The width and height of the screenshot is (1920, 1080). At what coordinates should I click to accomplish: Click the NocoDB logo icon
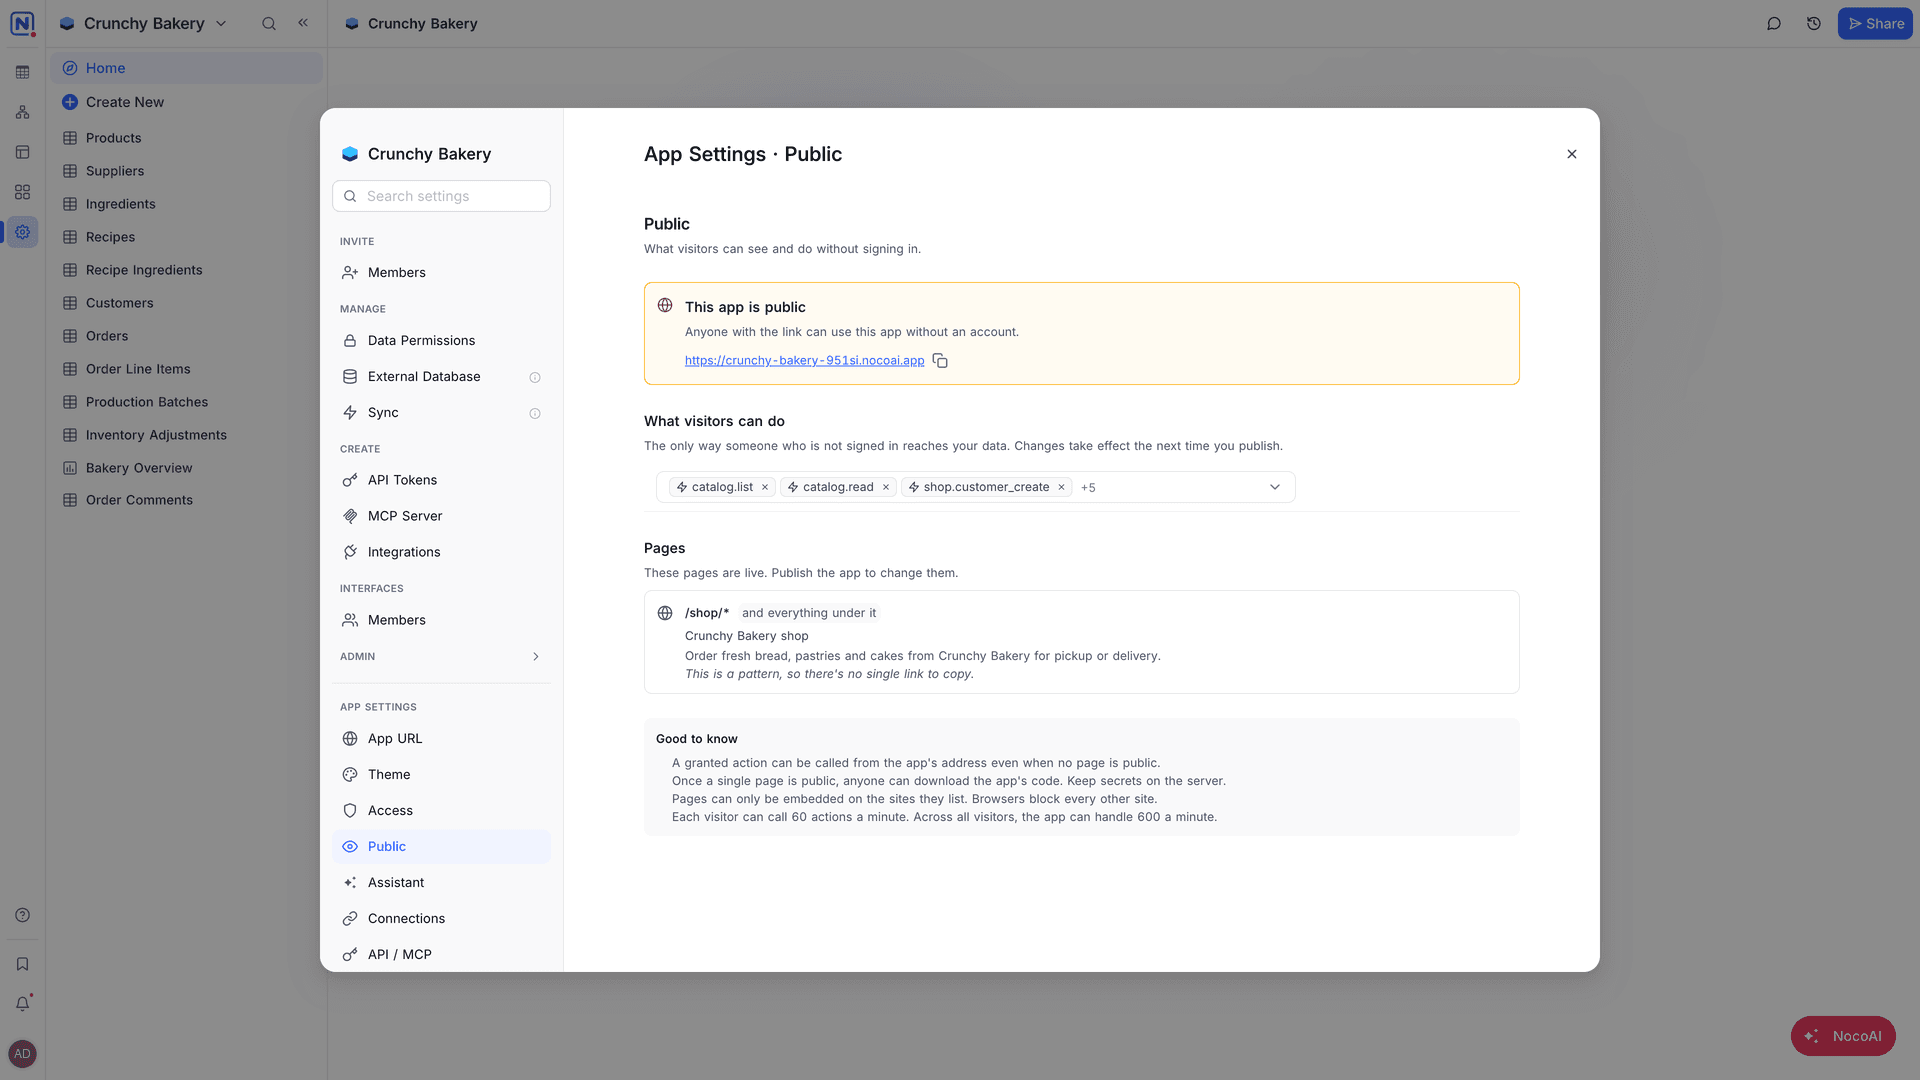(x=22, y=23)
